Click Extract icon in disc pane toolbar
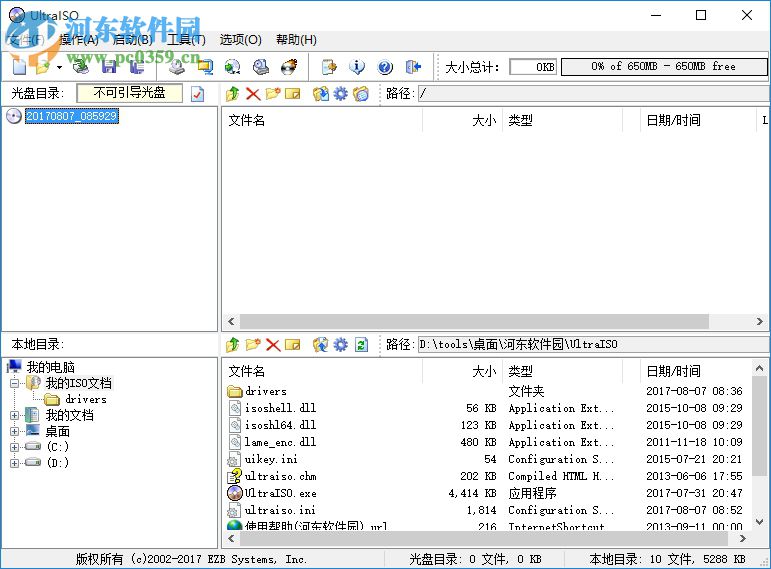This screenshot has width=771, height=569. tap(321, 93)
